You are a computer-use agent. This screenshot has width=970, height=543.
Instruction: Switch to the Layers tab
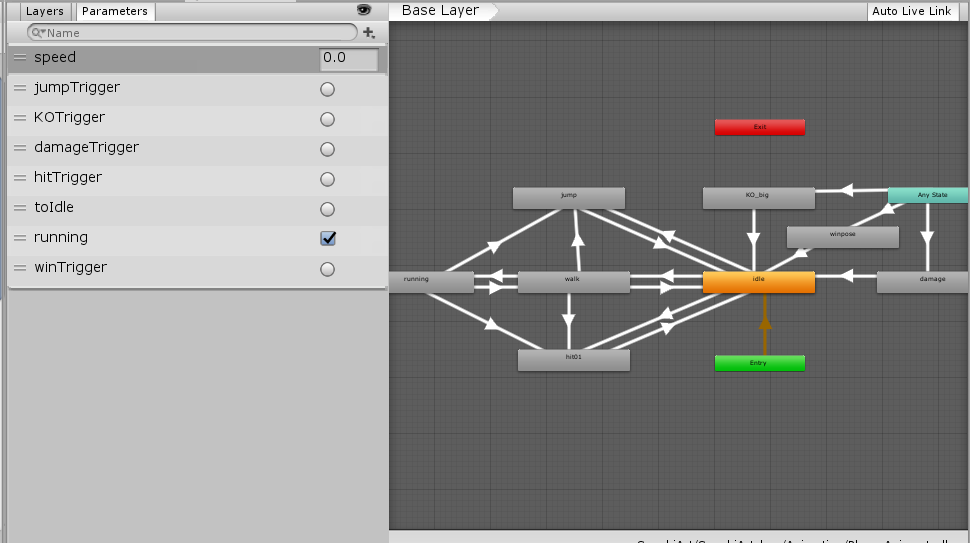point(44,12)
